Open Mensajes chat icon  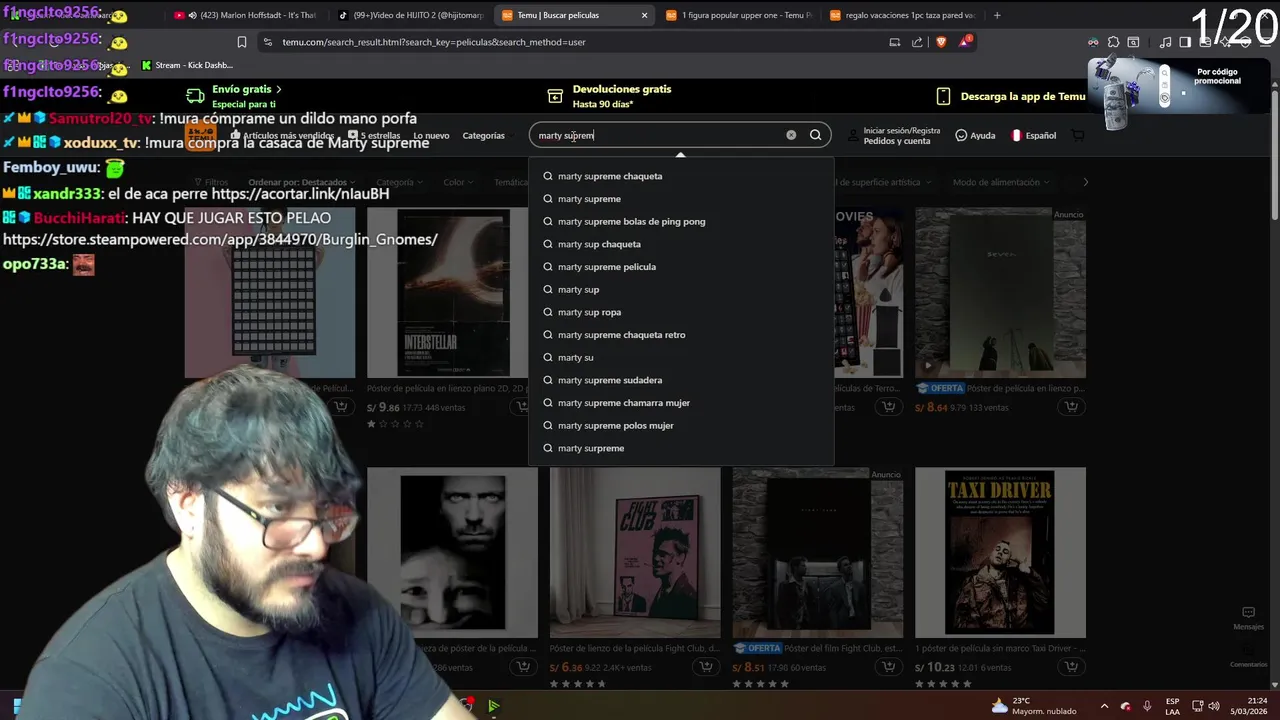pyautogui.click(x=1248, y=618)
